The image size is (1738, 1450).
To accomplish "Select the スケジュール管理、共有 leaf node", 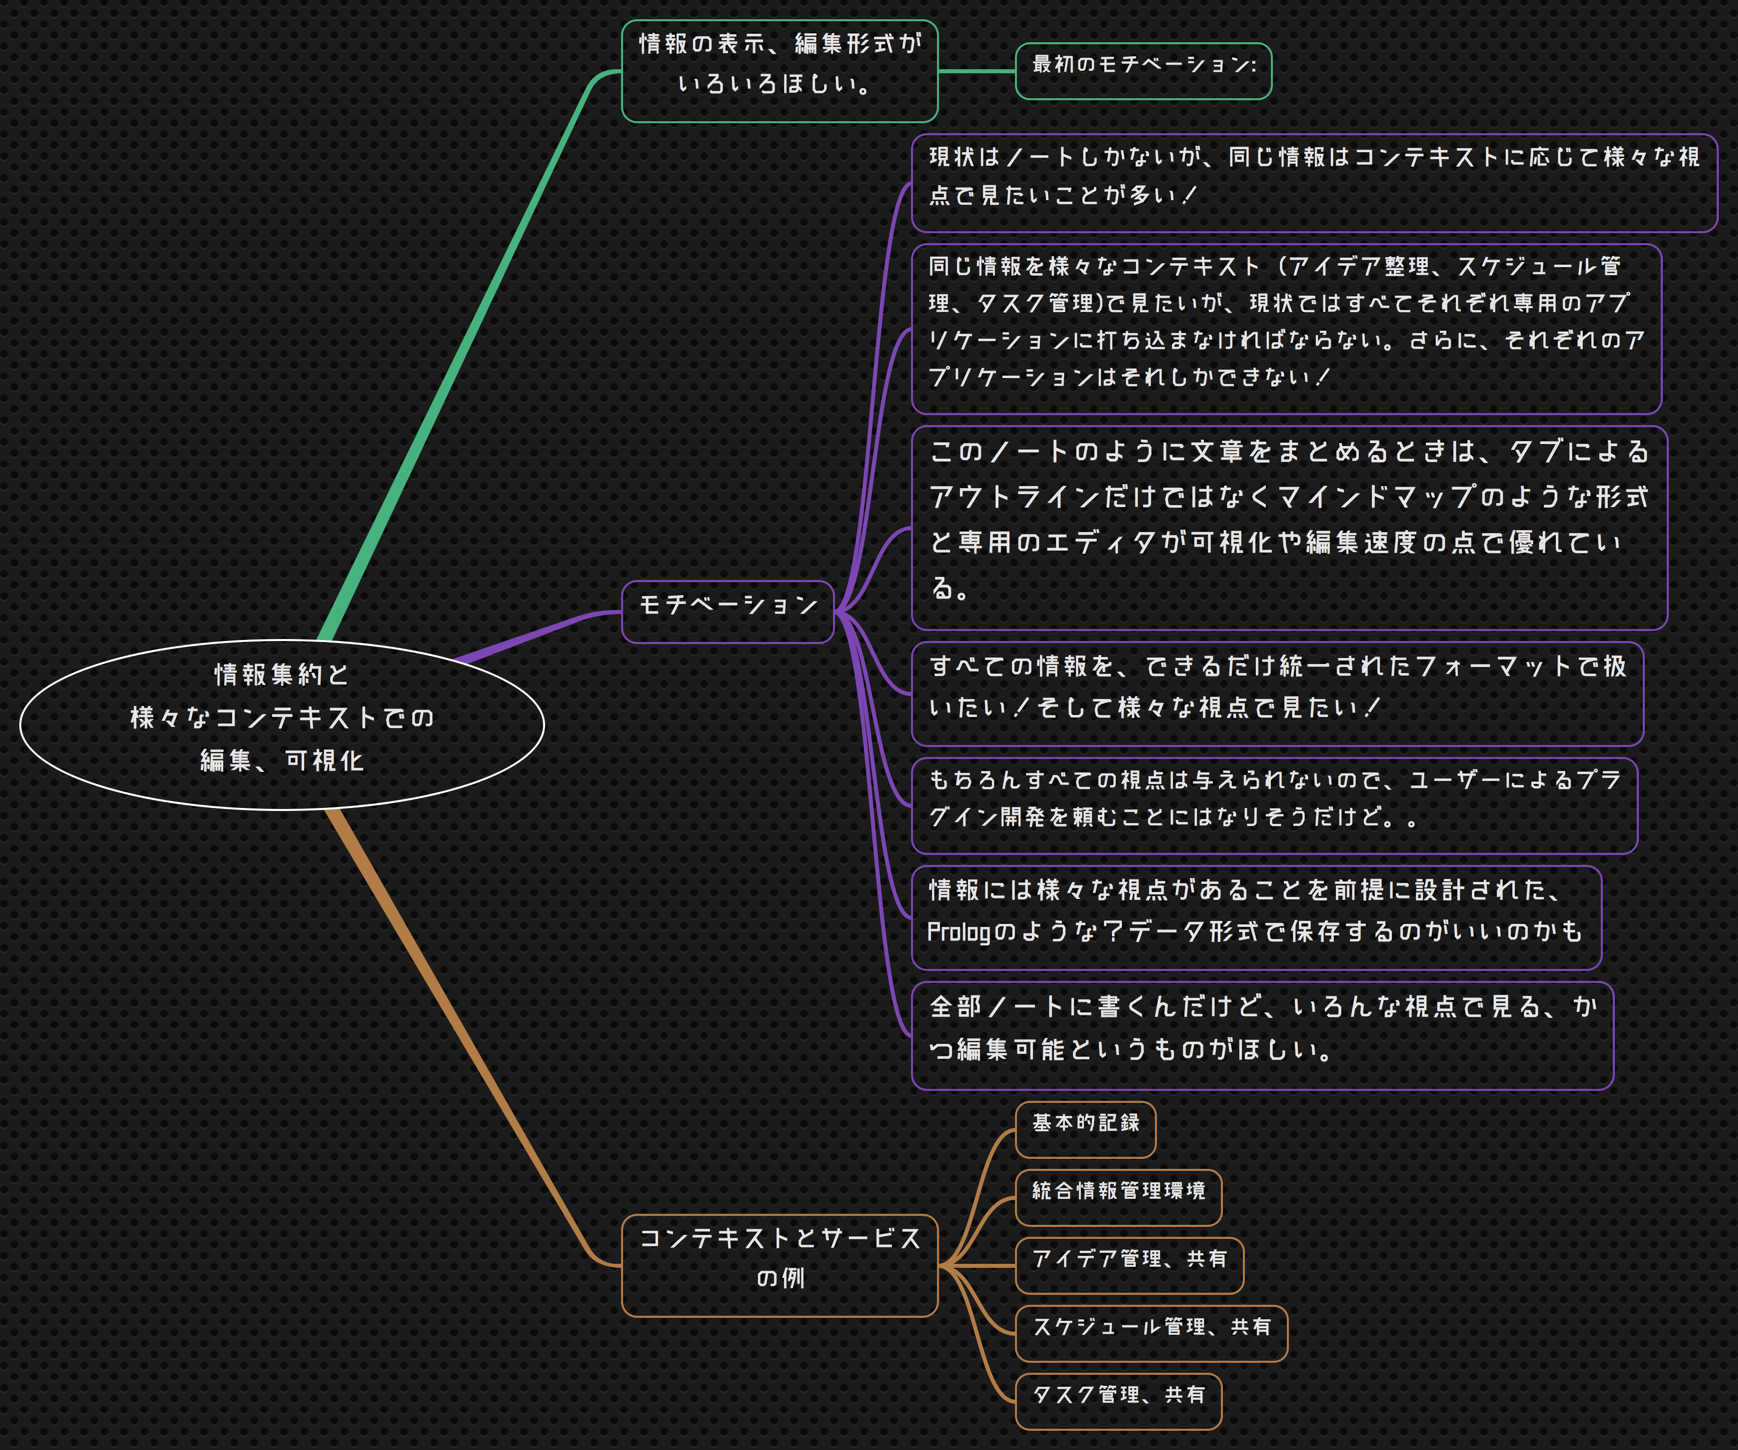I will click(1152, 1334).
